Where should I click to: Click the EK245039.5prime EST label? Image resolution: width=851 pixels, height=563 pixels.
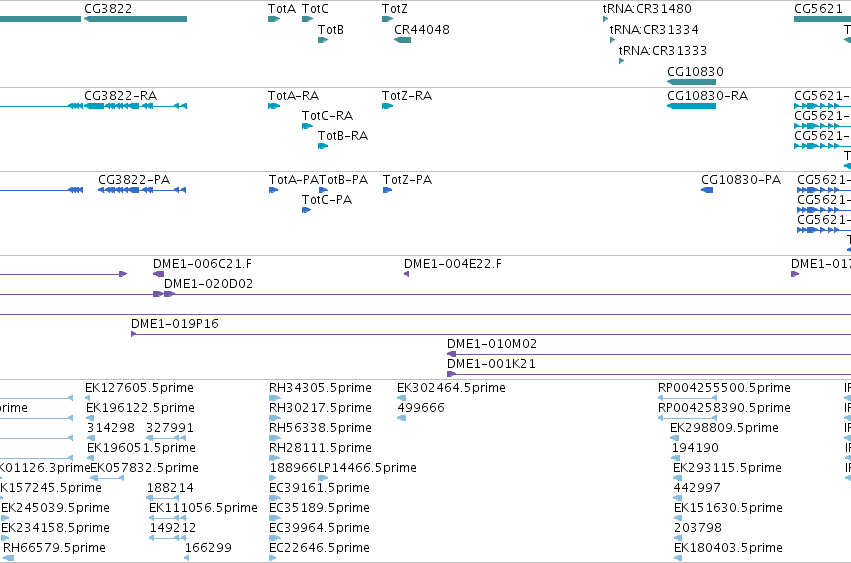click(55, 508)
